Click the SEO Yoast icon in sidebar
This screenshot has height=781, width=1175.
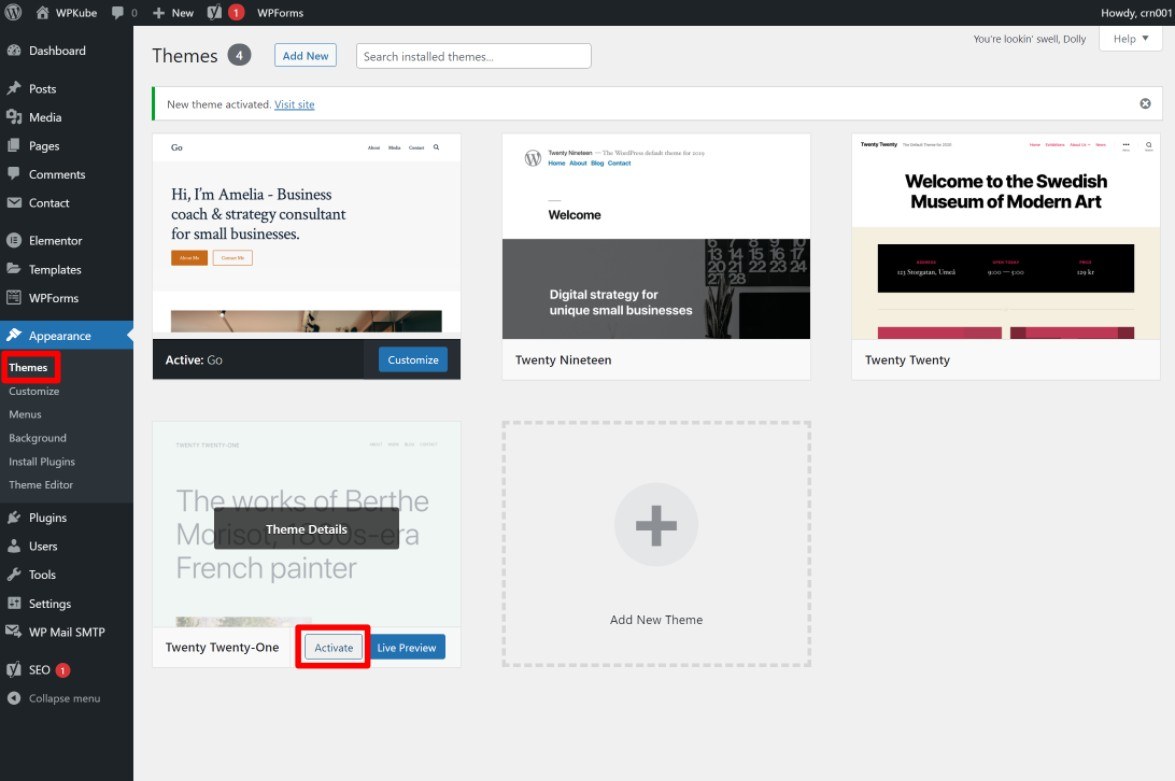13,670
